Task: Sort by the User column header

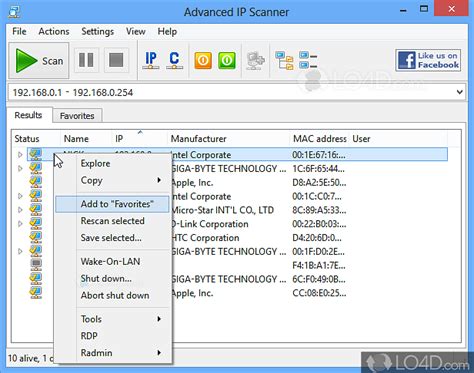Action: tap(398, 139)
